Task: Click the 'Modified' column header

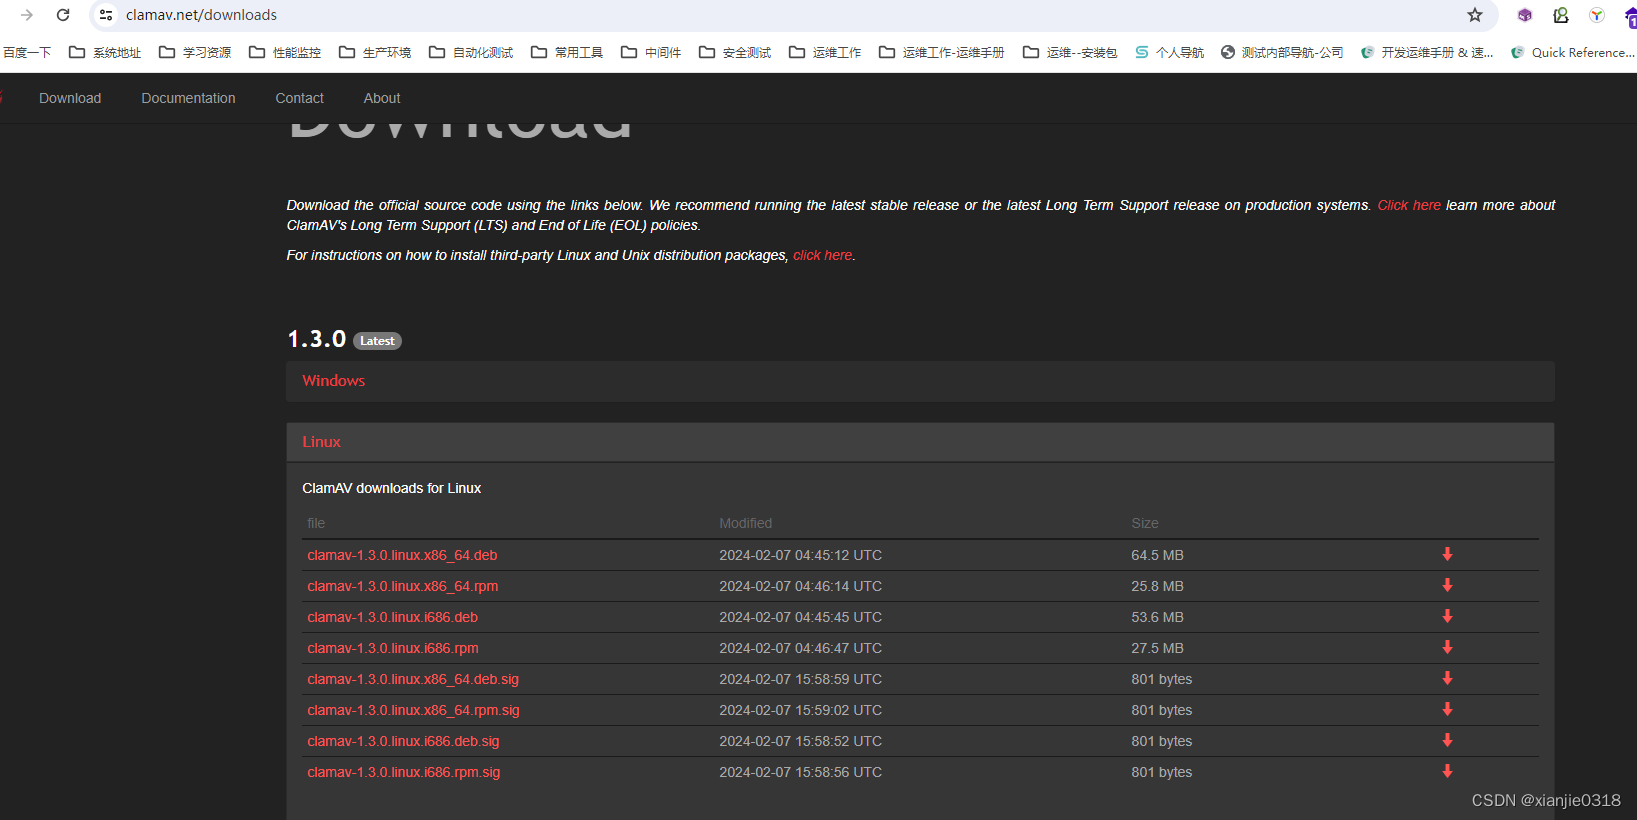Action: [746, 523]
